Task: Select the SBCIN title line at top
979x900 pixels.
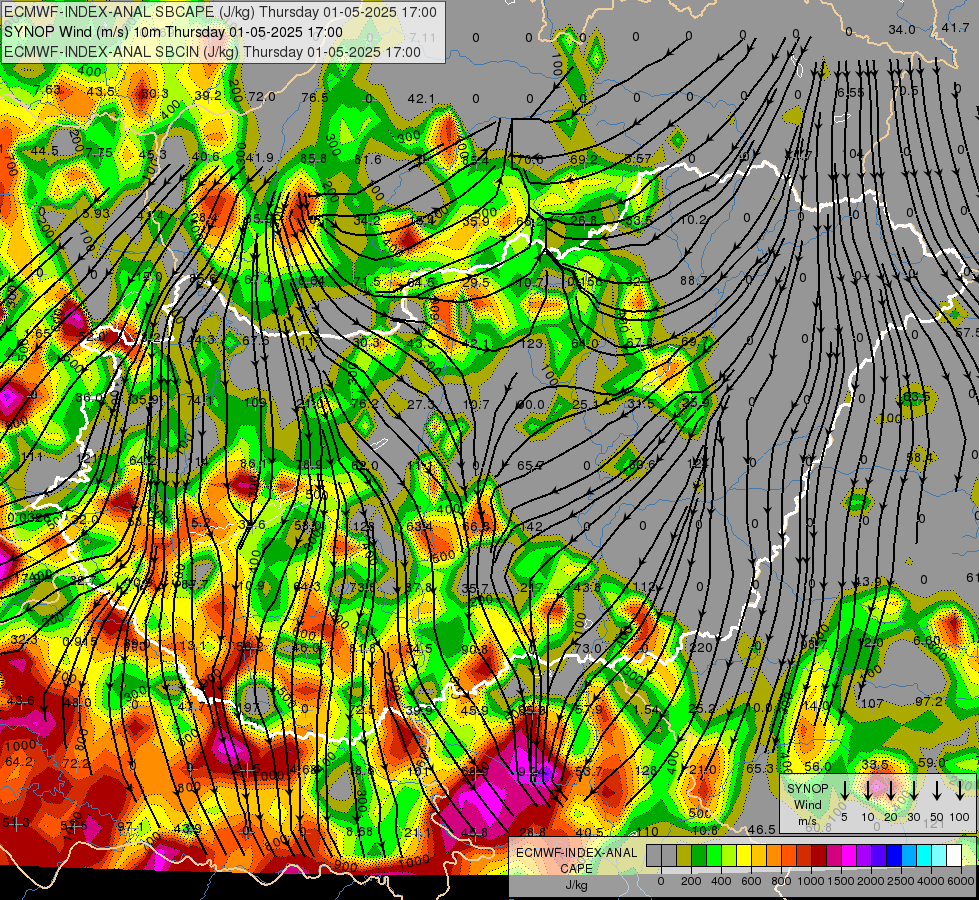Action: [x=212, y=52]
